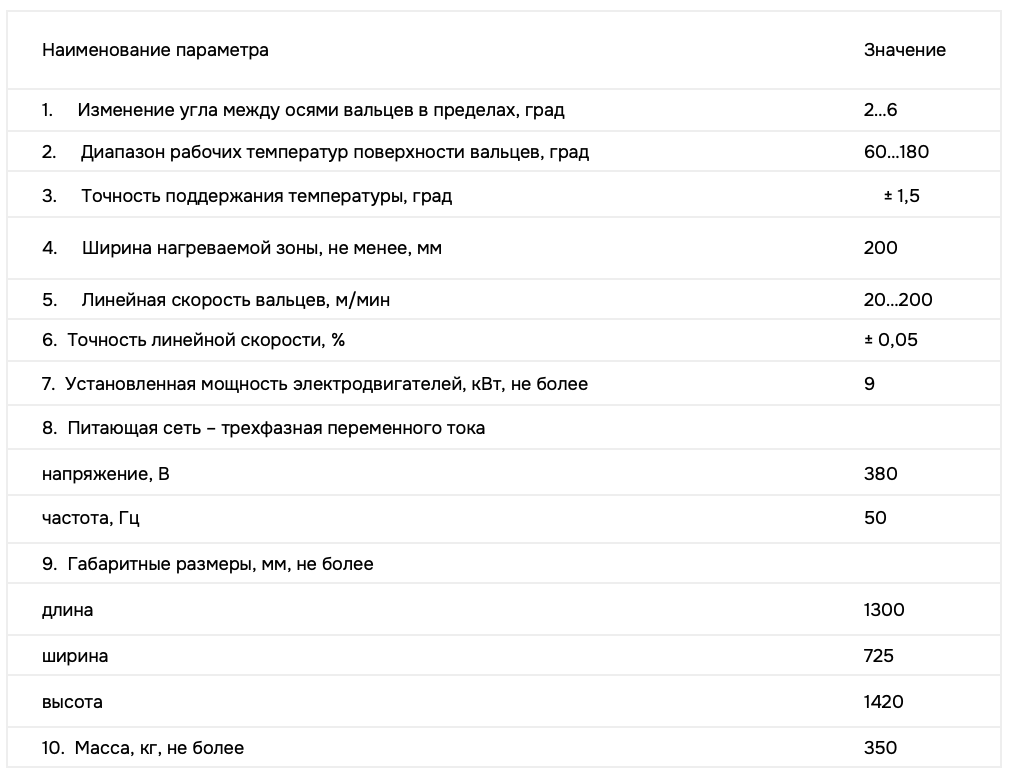Click the value '2...6'
This screenshot has height=776, width=1014.
pyautogui.click(x=880, y=110)
